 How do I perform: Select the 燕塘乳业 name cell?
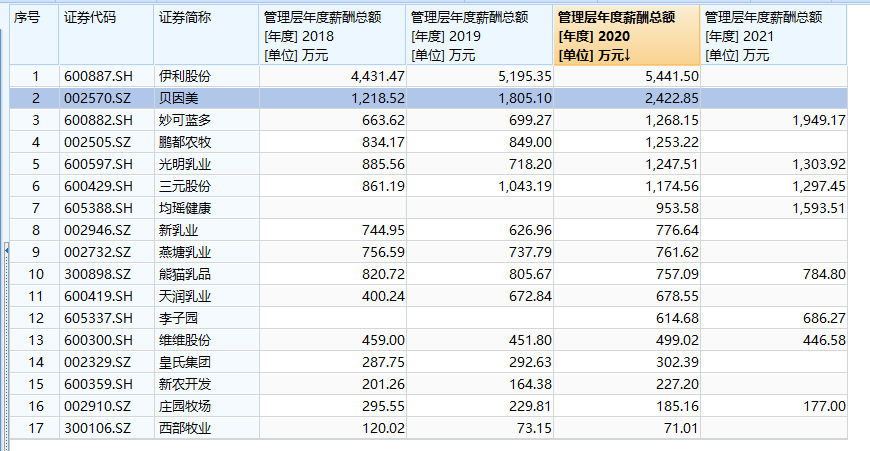185,252
